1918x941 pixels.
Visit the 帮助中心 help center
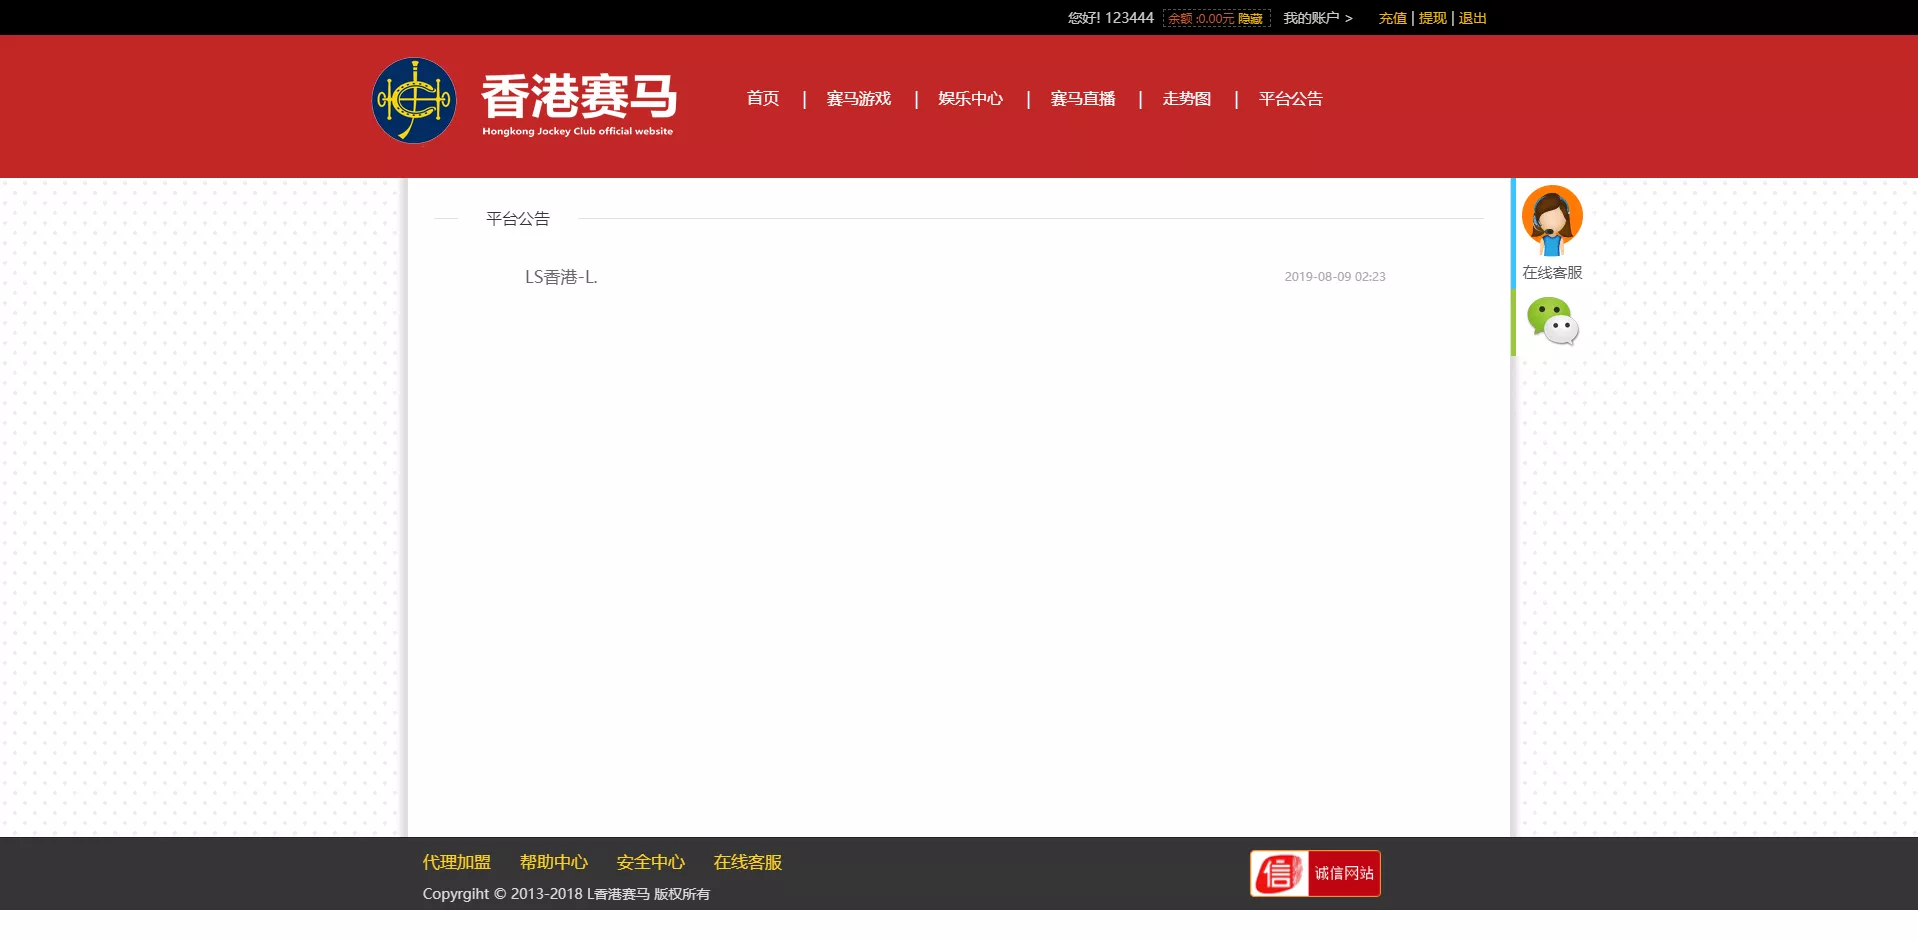(554, 862)
